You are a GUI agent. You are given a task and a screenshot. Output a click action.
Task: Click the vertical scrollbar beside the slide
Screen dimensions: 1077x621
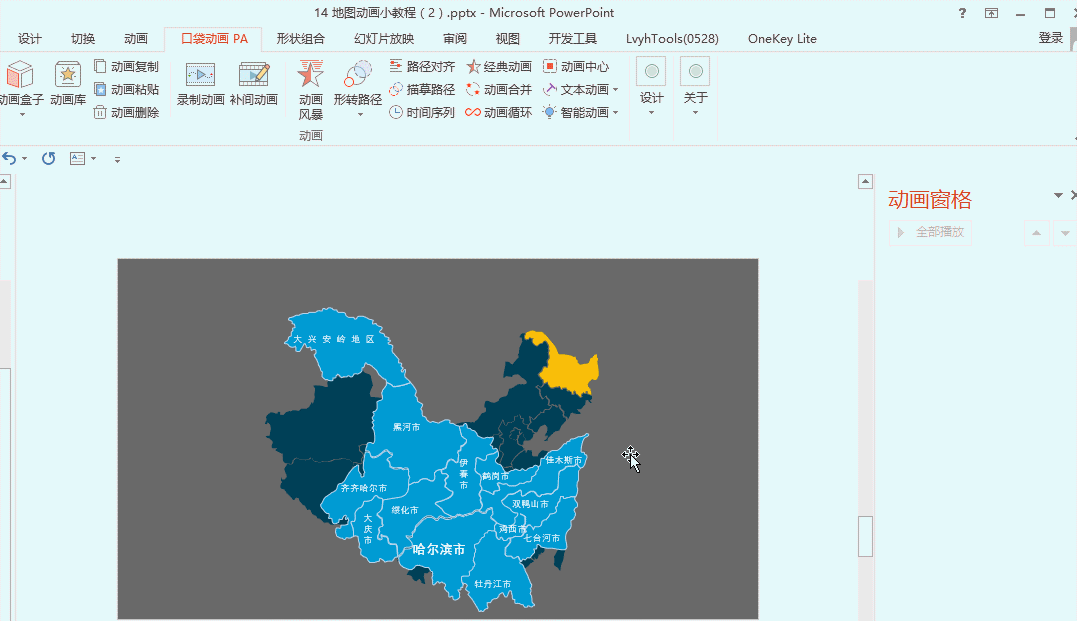coord(864,536)
